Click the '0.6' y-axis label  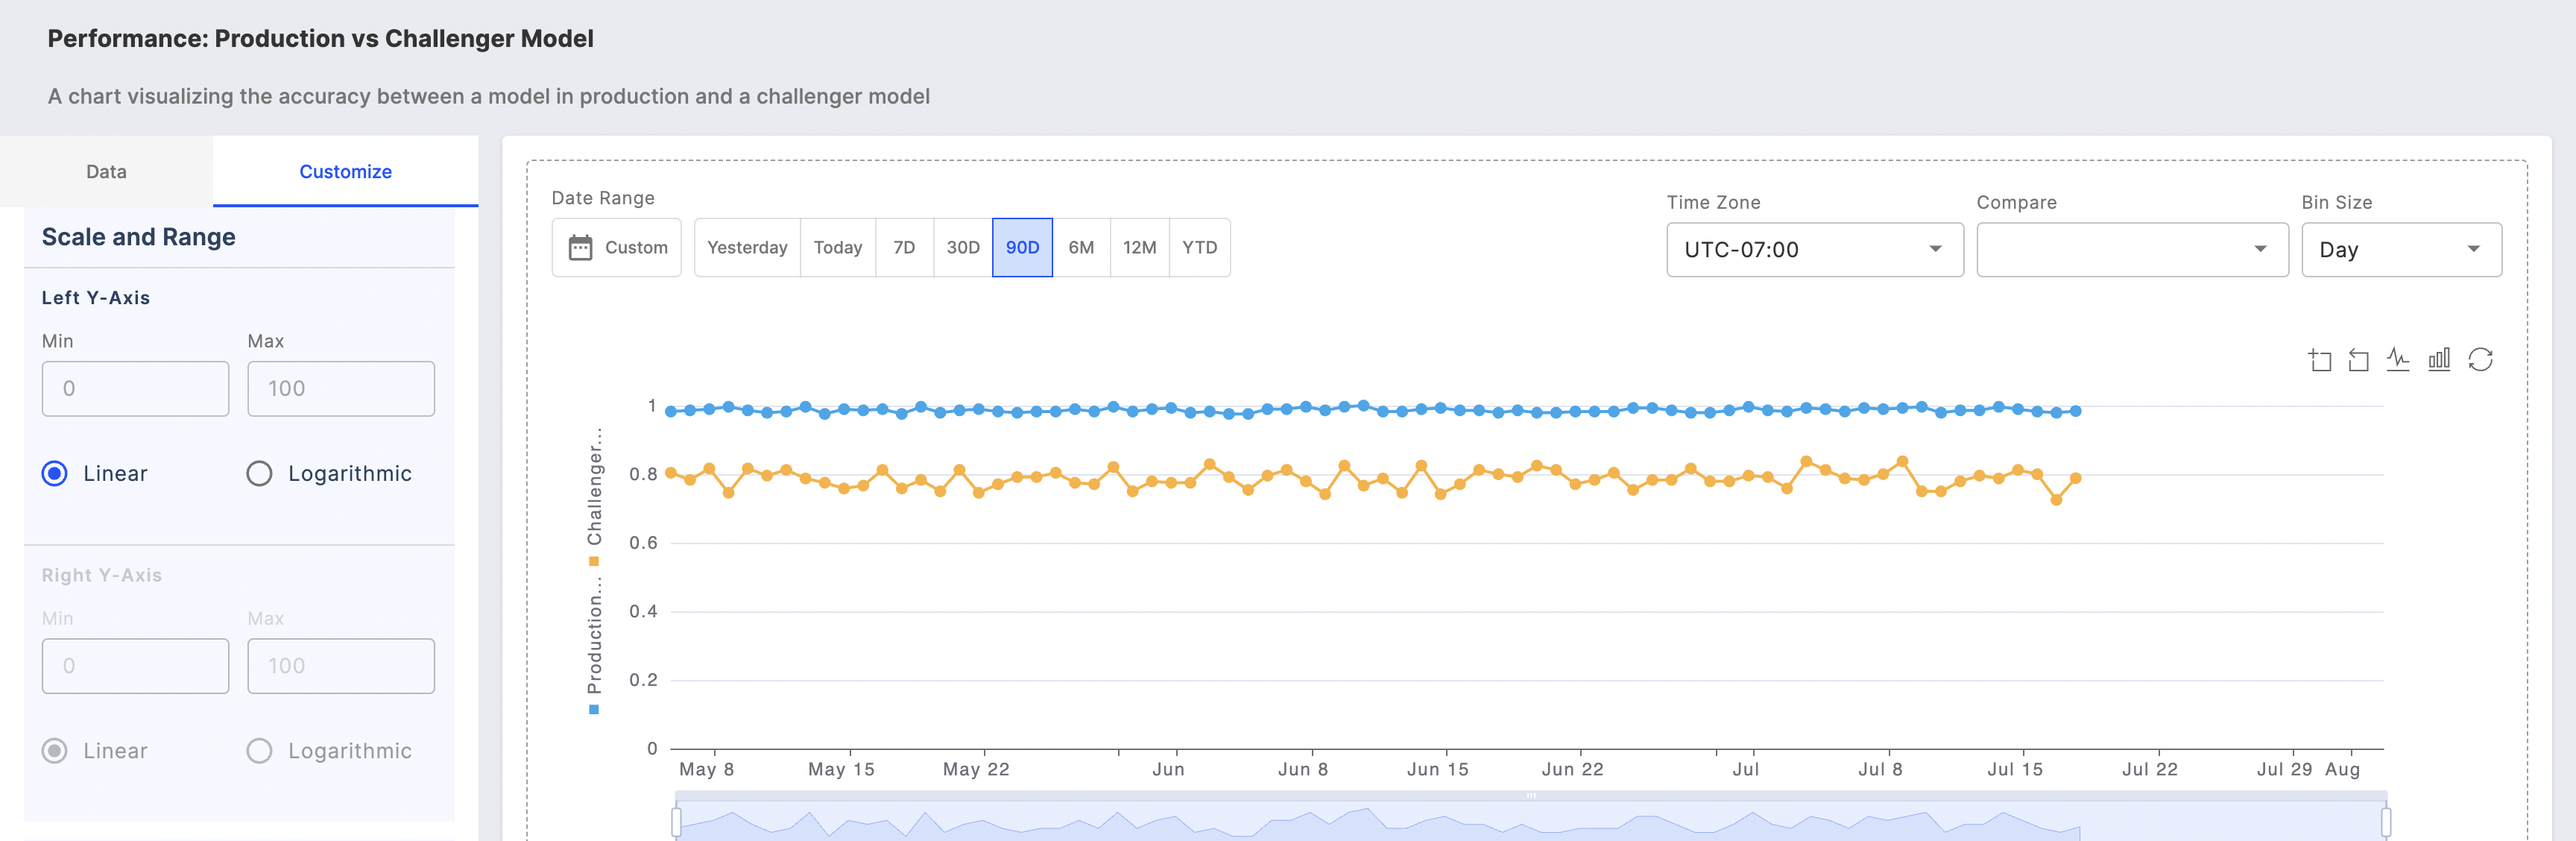point(643,543)
